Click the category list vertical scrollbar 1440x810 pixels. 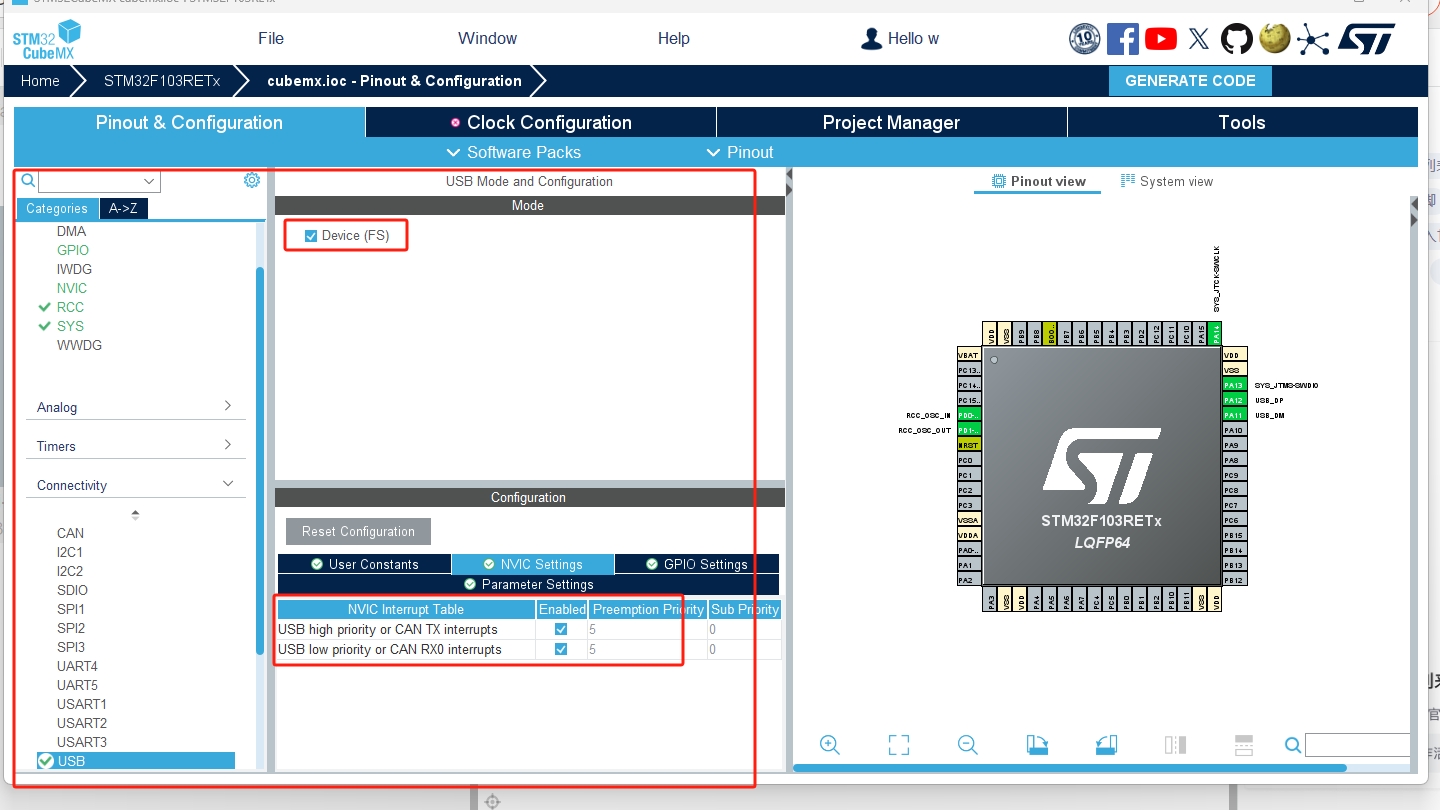(260, 460)
